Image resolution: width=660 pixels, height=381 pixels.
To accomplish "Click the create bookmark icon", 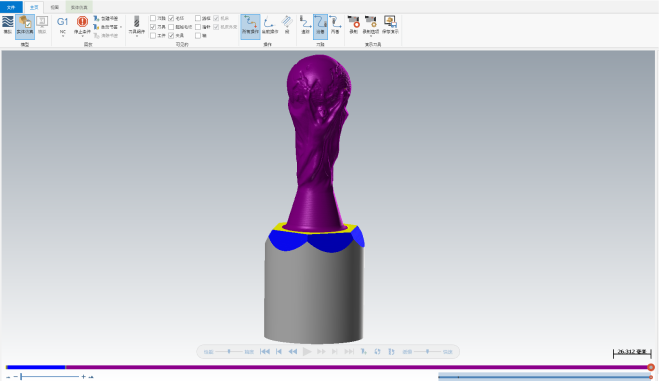I will coord(96,19).
